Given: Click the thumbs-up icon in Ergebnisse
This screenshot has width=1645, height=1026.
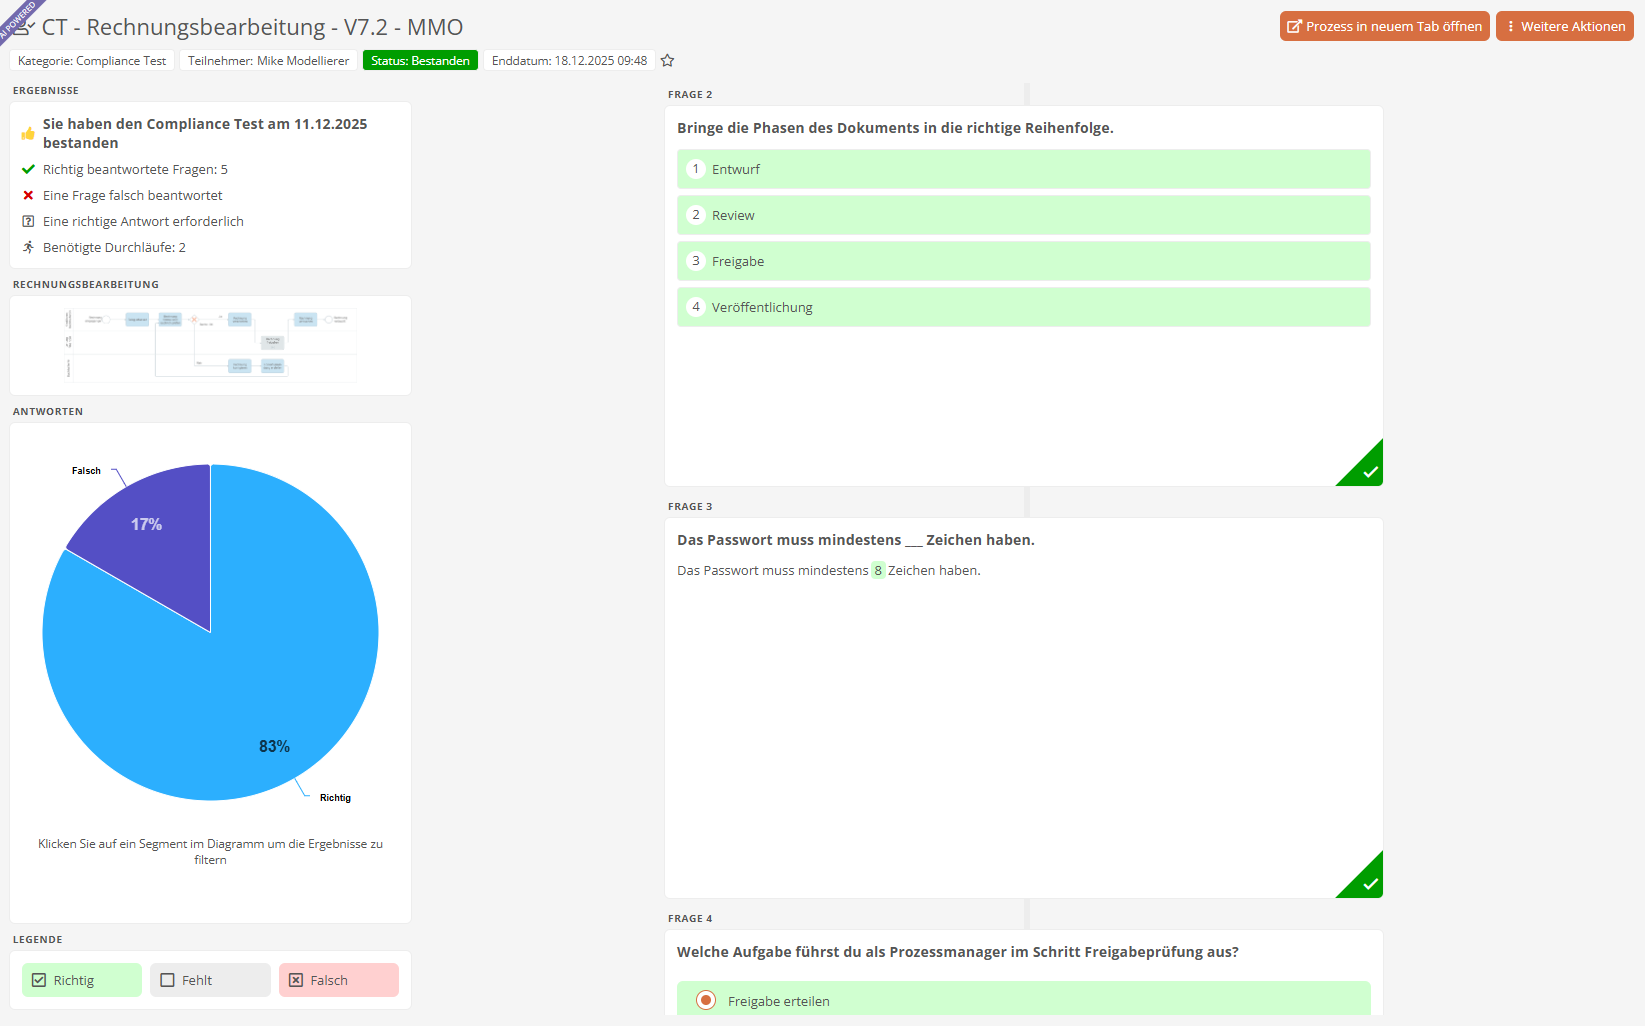Looking at the screenshot, I should point(28,133).
